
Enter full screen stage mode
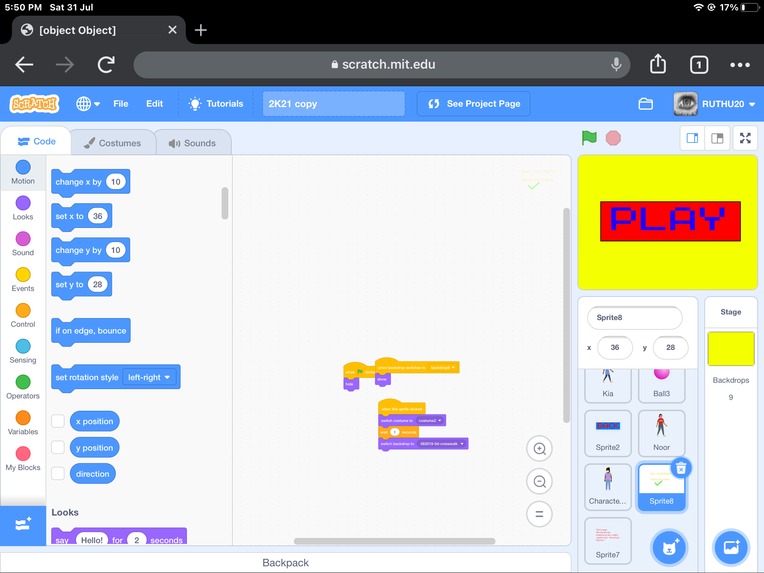(745, 138)
